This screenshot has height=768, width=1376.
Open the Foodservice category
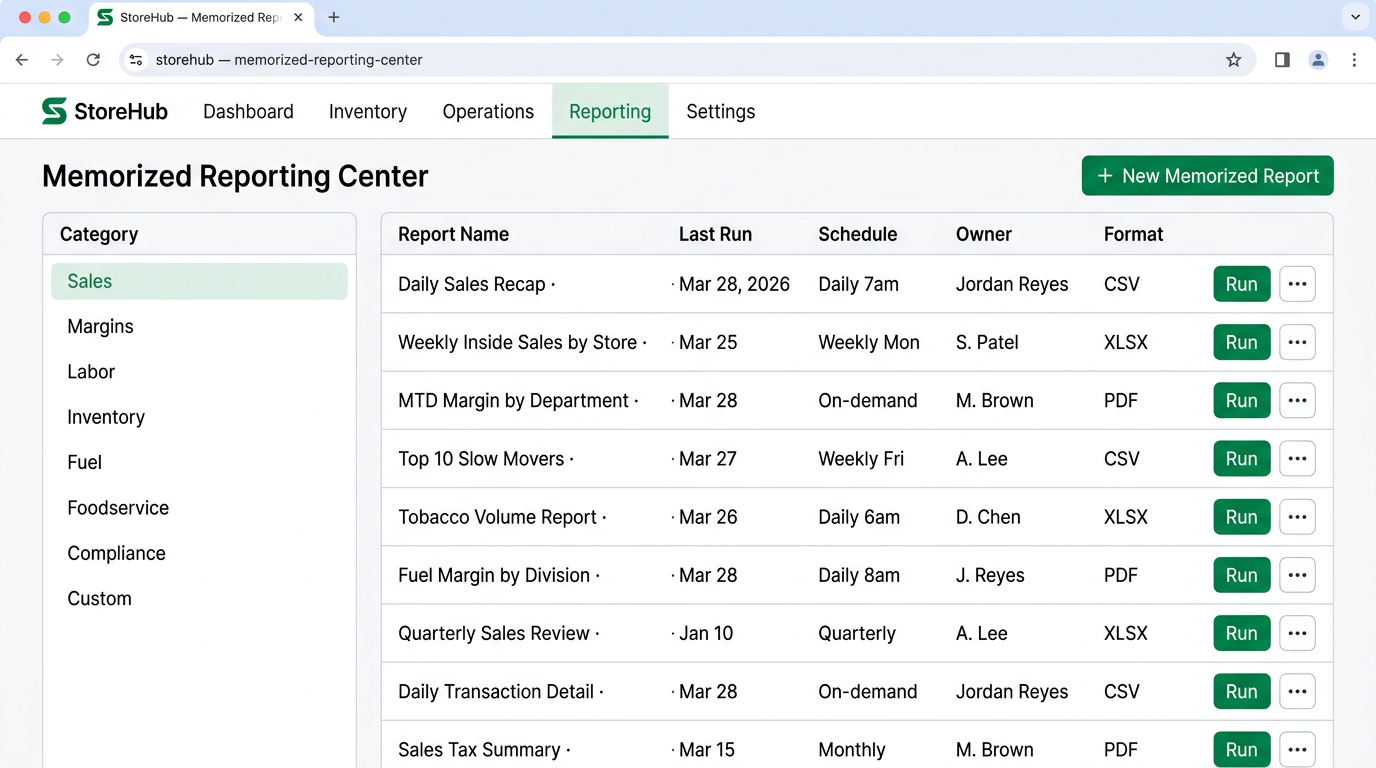pyautogui.click(x=199, y=508)
